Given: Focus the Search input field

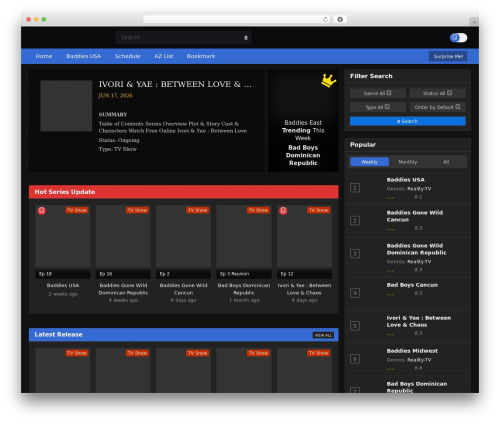Looking at the screenshot, I should pyautogui.click(x=183, y=38).
